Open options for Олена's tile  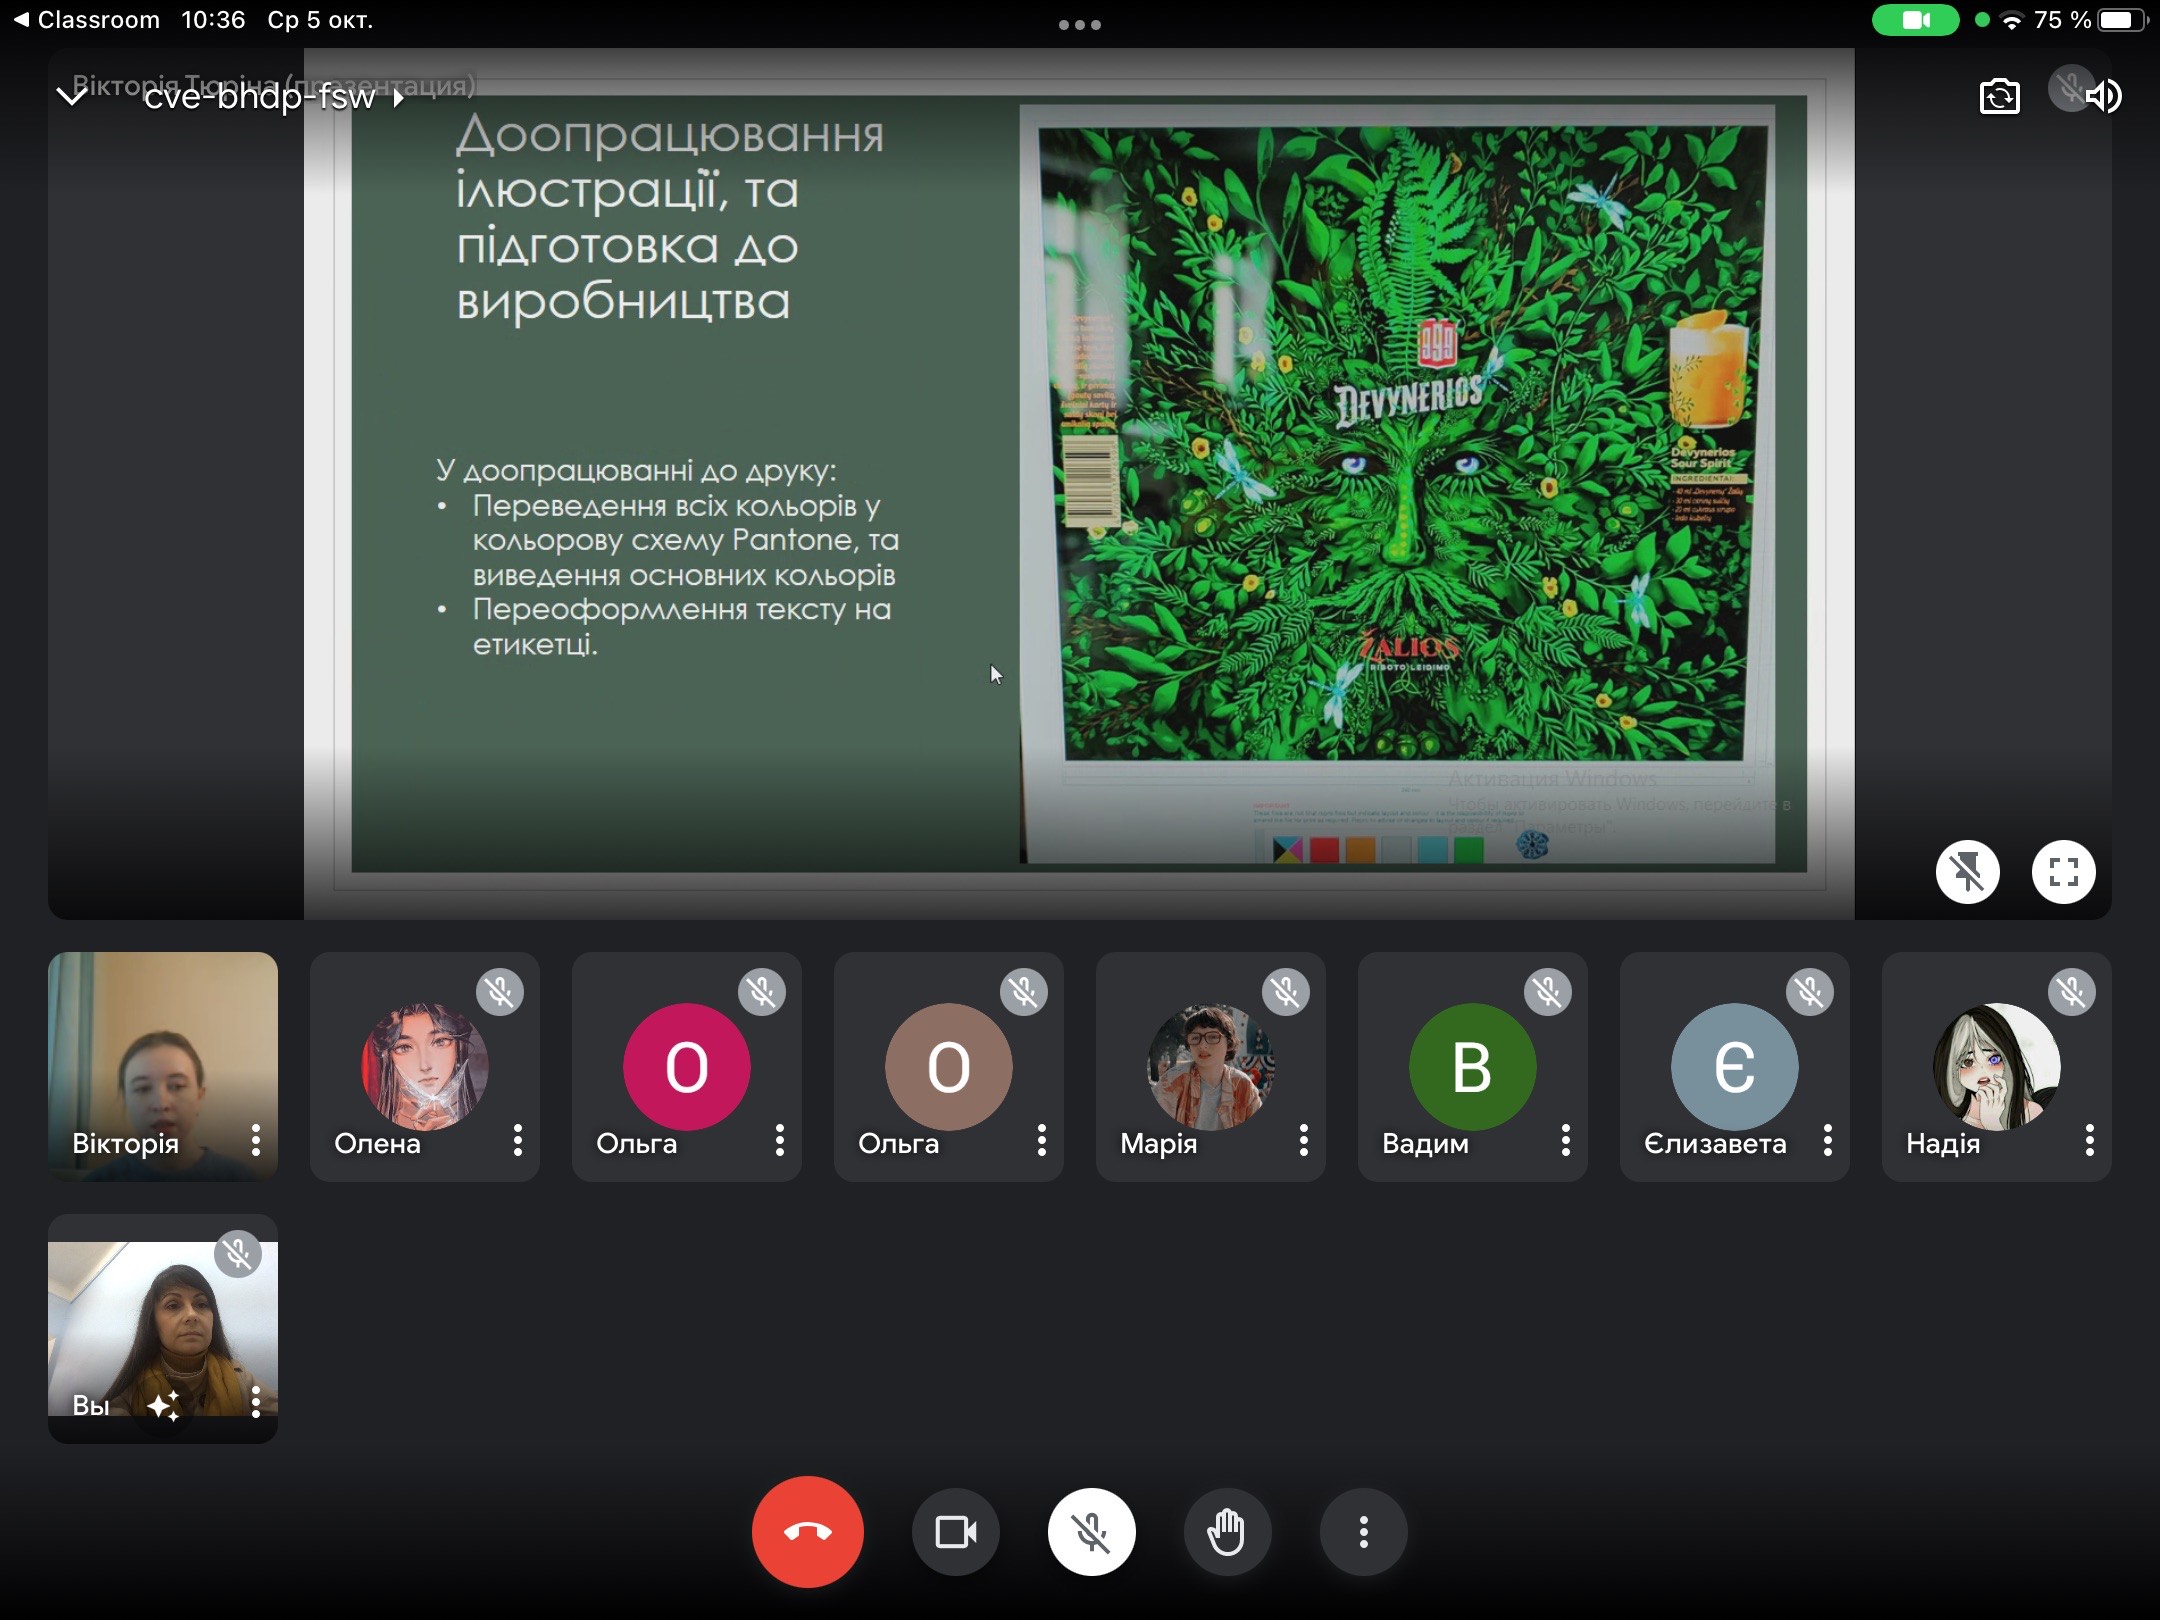pos(518,1140)
